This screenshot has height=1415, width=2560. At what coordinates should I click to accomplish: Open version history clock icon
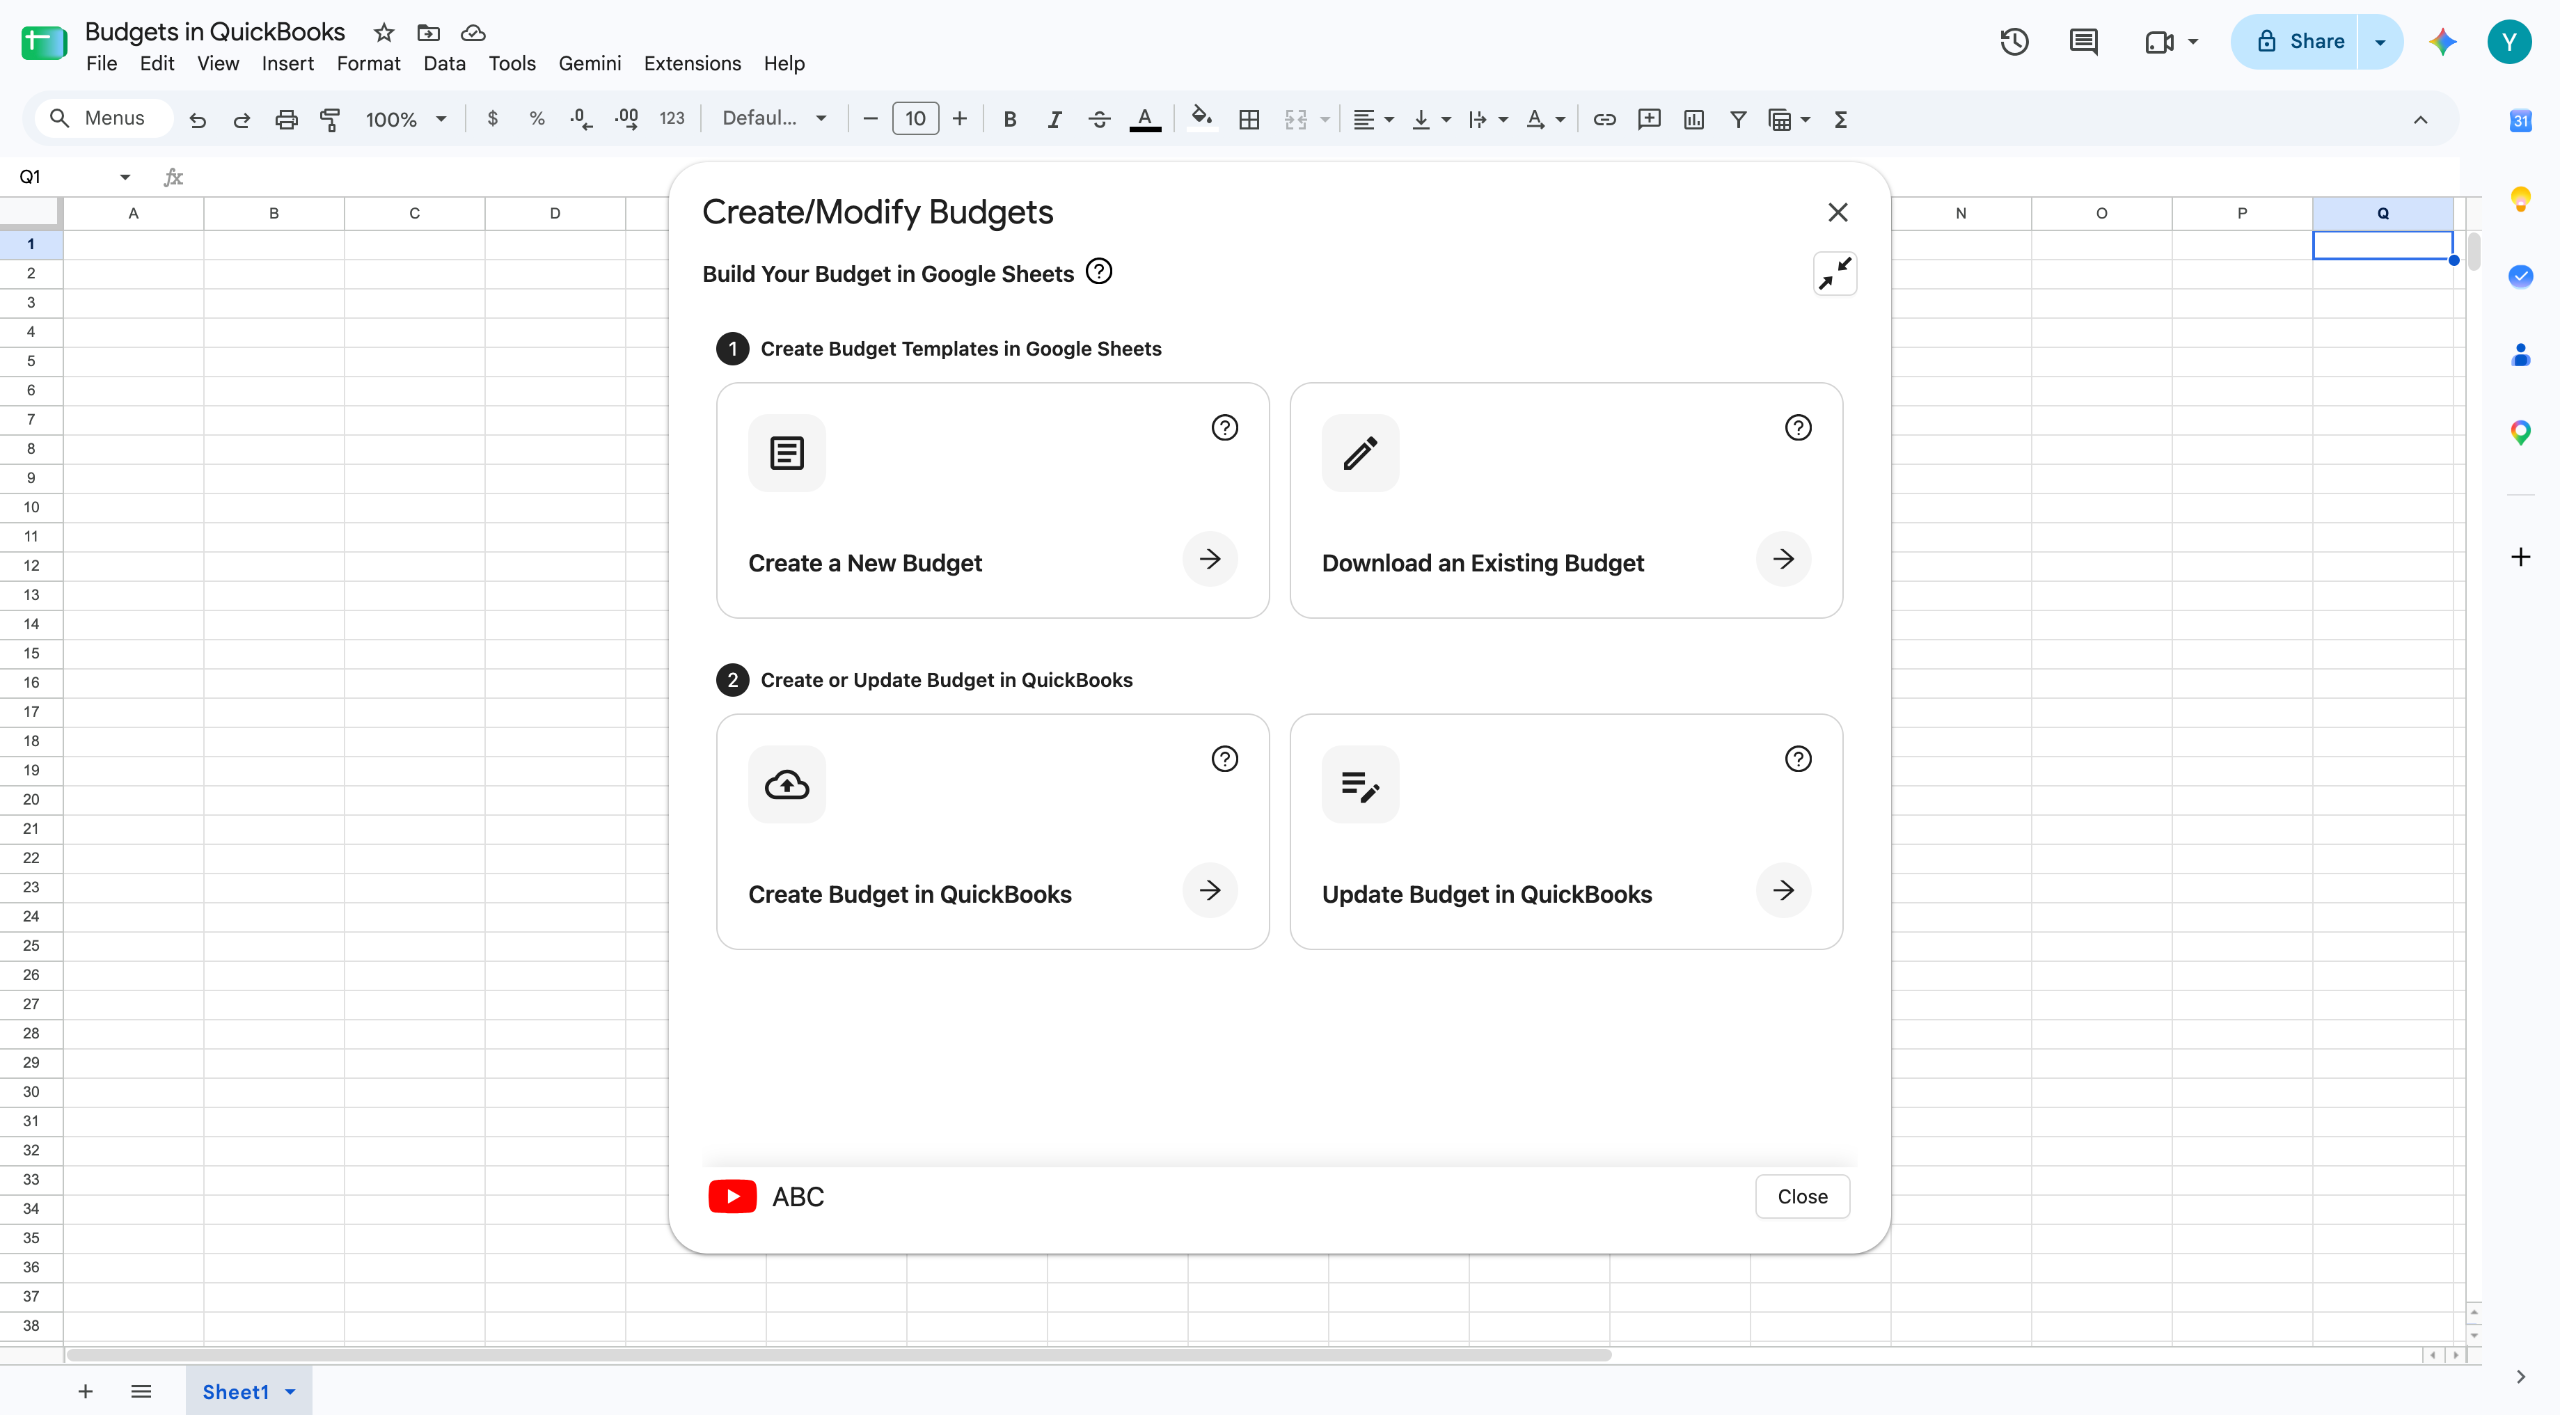pos(2014,42)
